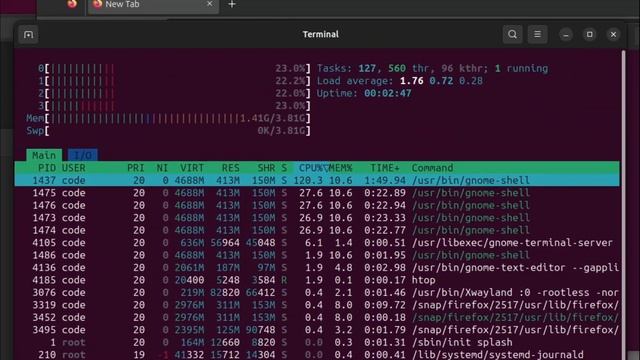
Task: Click the Swp usage meter
Action: (168, 131)
